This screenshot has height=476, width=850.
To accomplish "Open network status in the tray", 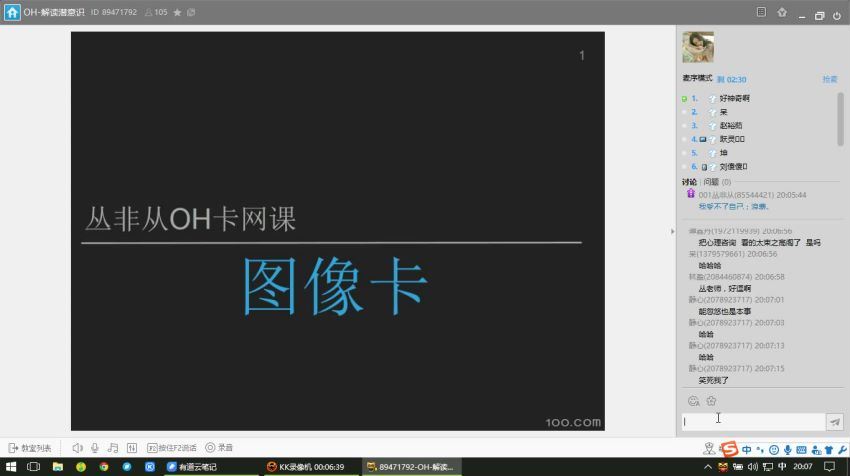I will tap(767, 467).
